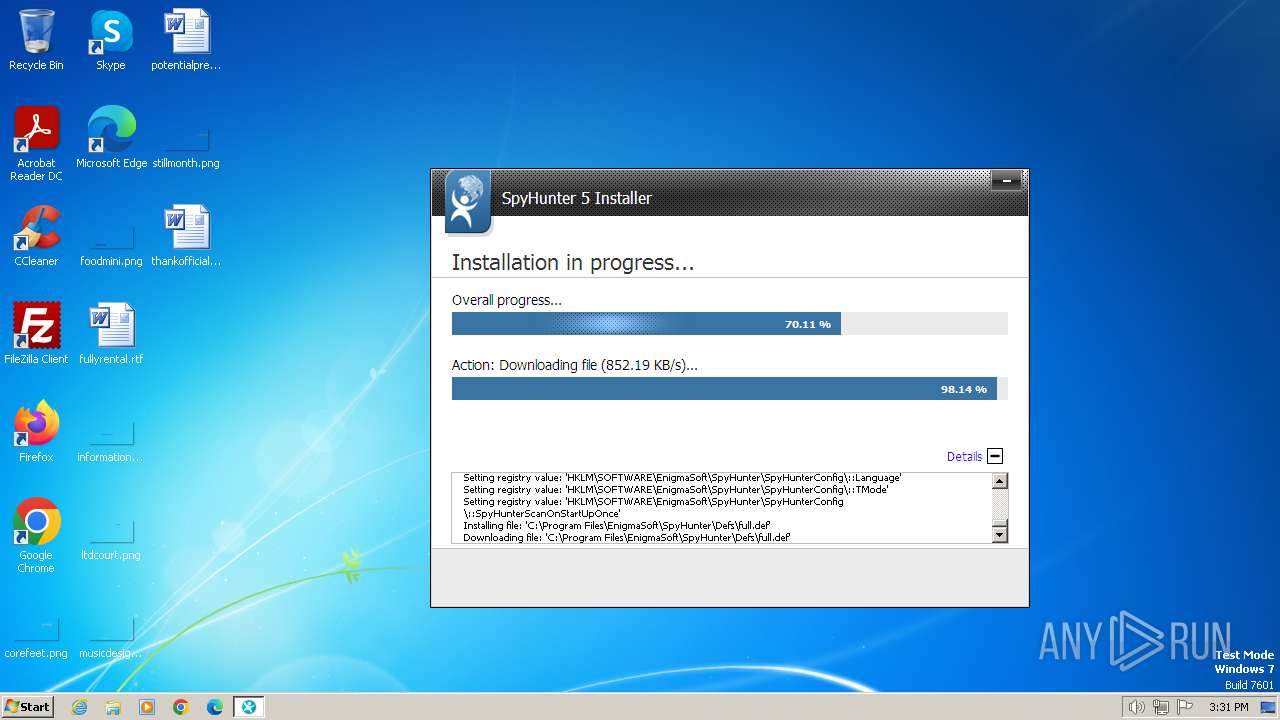Open the Start menu
Image resolution: width=1280 pixels, height=720 pixels.
tap(27, 707)
